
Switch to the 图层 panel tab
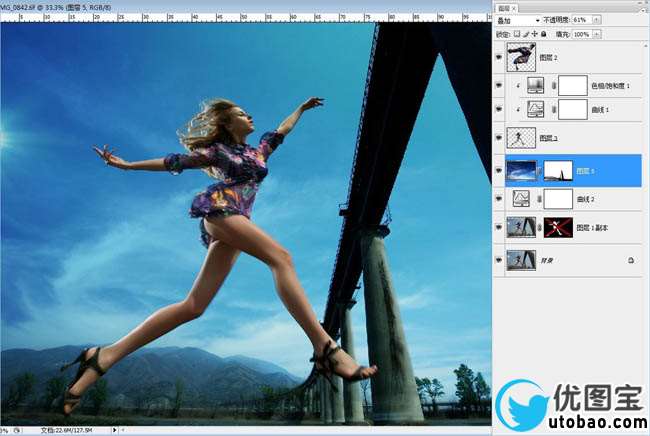click(505, 6)
